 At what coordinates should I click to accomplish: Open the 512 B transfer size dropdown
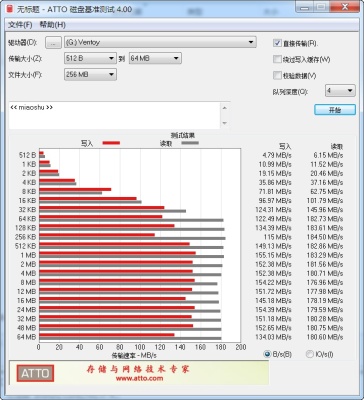click(x=90, y=58)
